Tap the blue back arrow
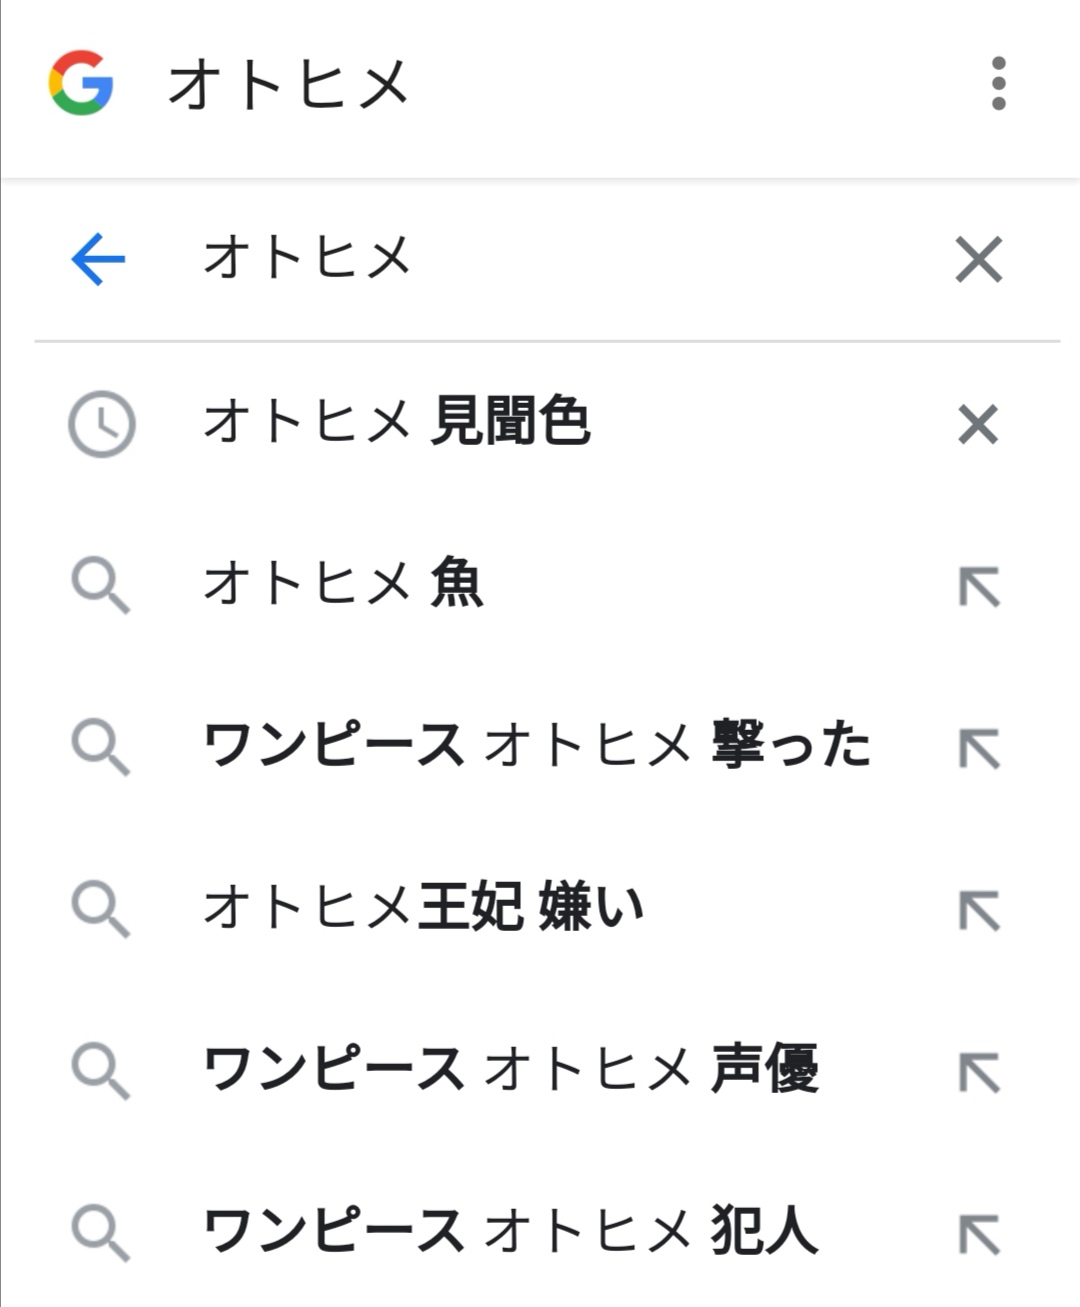1080x1307 pixels. [98, 260]
